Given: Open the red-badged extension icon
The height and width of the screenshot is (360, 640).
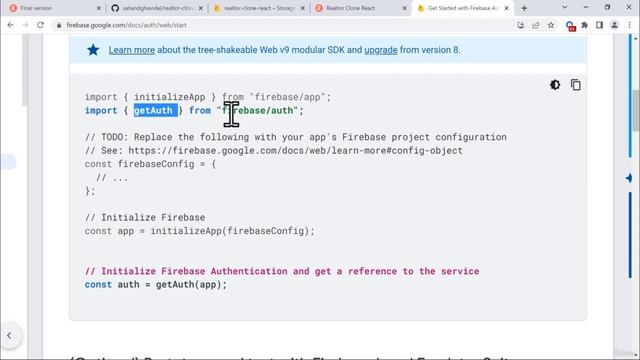Looking at the screenshot, I should 570,26.
